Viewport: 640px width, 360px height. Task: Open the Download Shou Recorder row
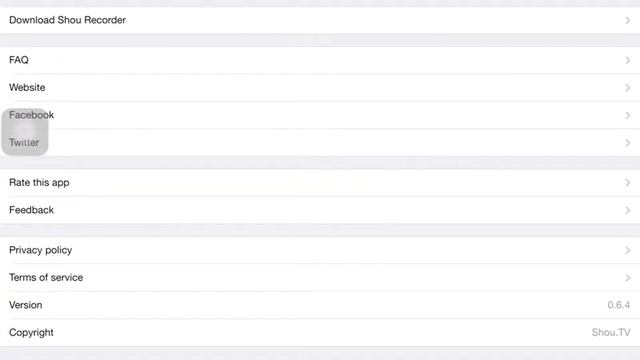pos(320,20)
